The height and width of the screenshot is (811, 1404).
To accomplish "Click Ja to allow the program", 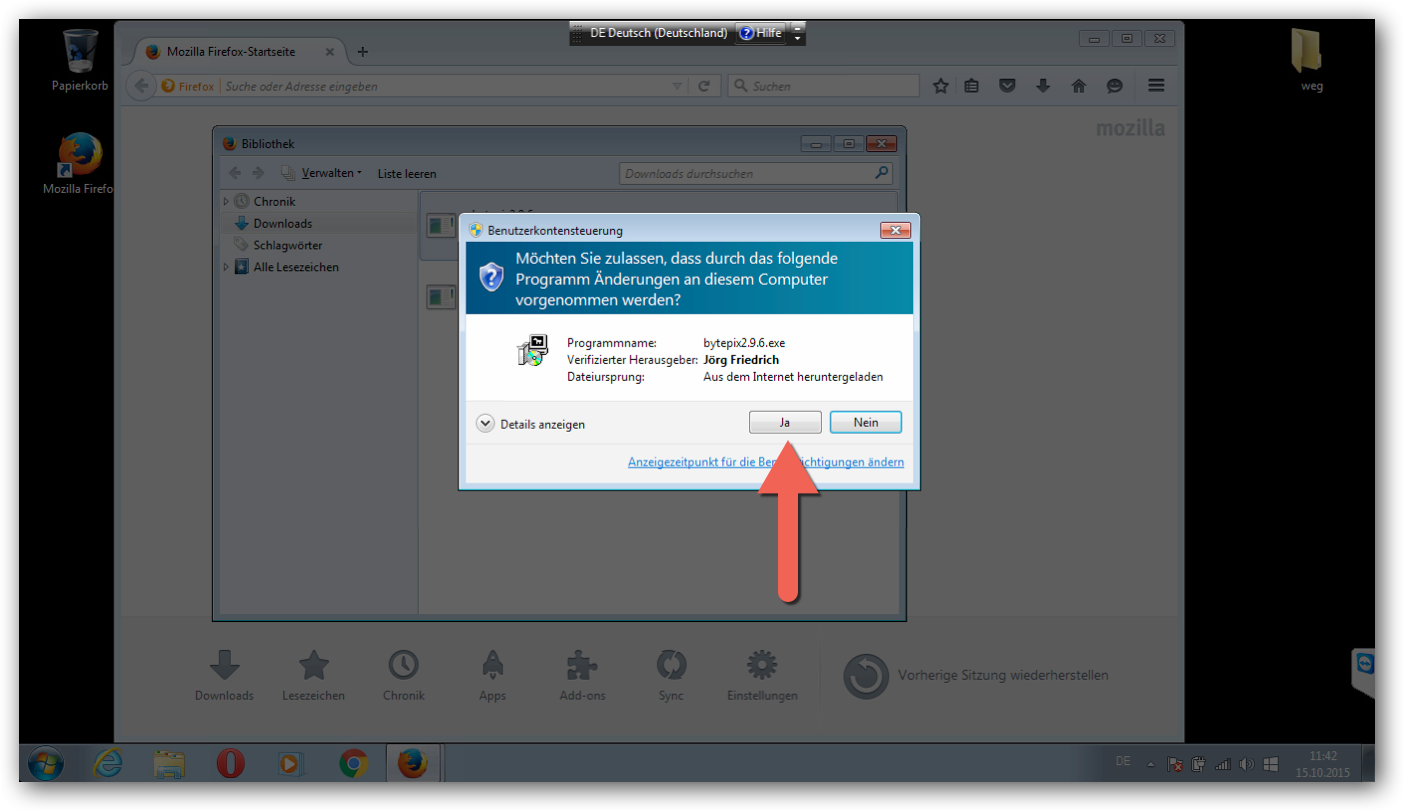I will click(x=785, y=423).
